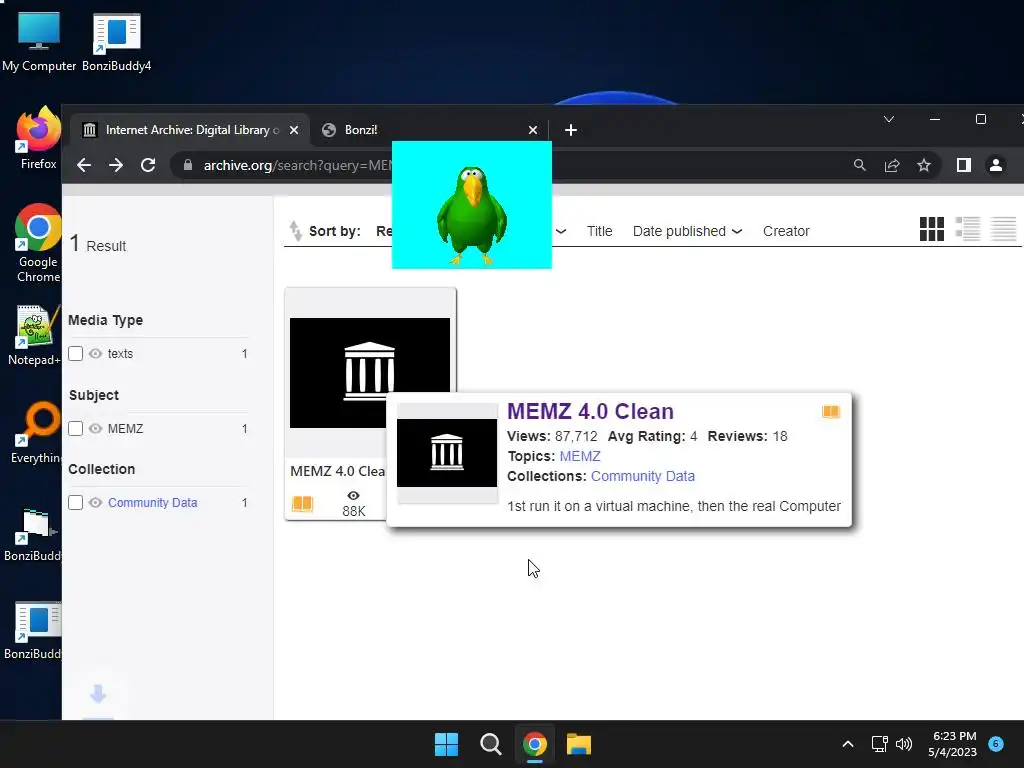Sort results by Creator

786,231
